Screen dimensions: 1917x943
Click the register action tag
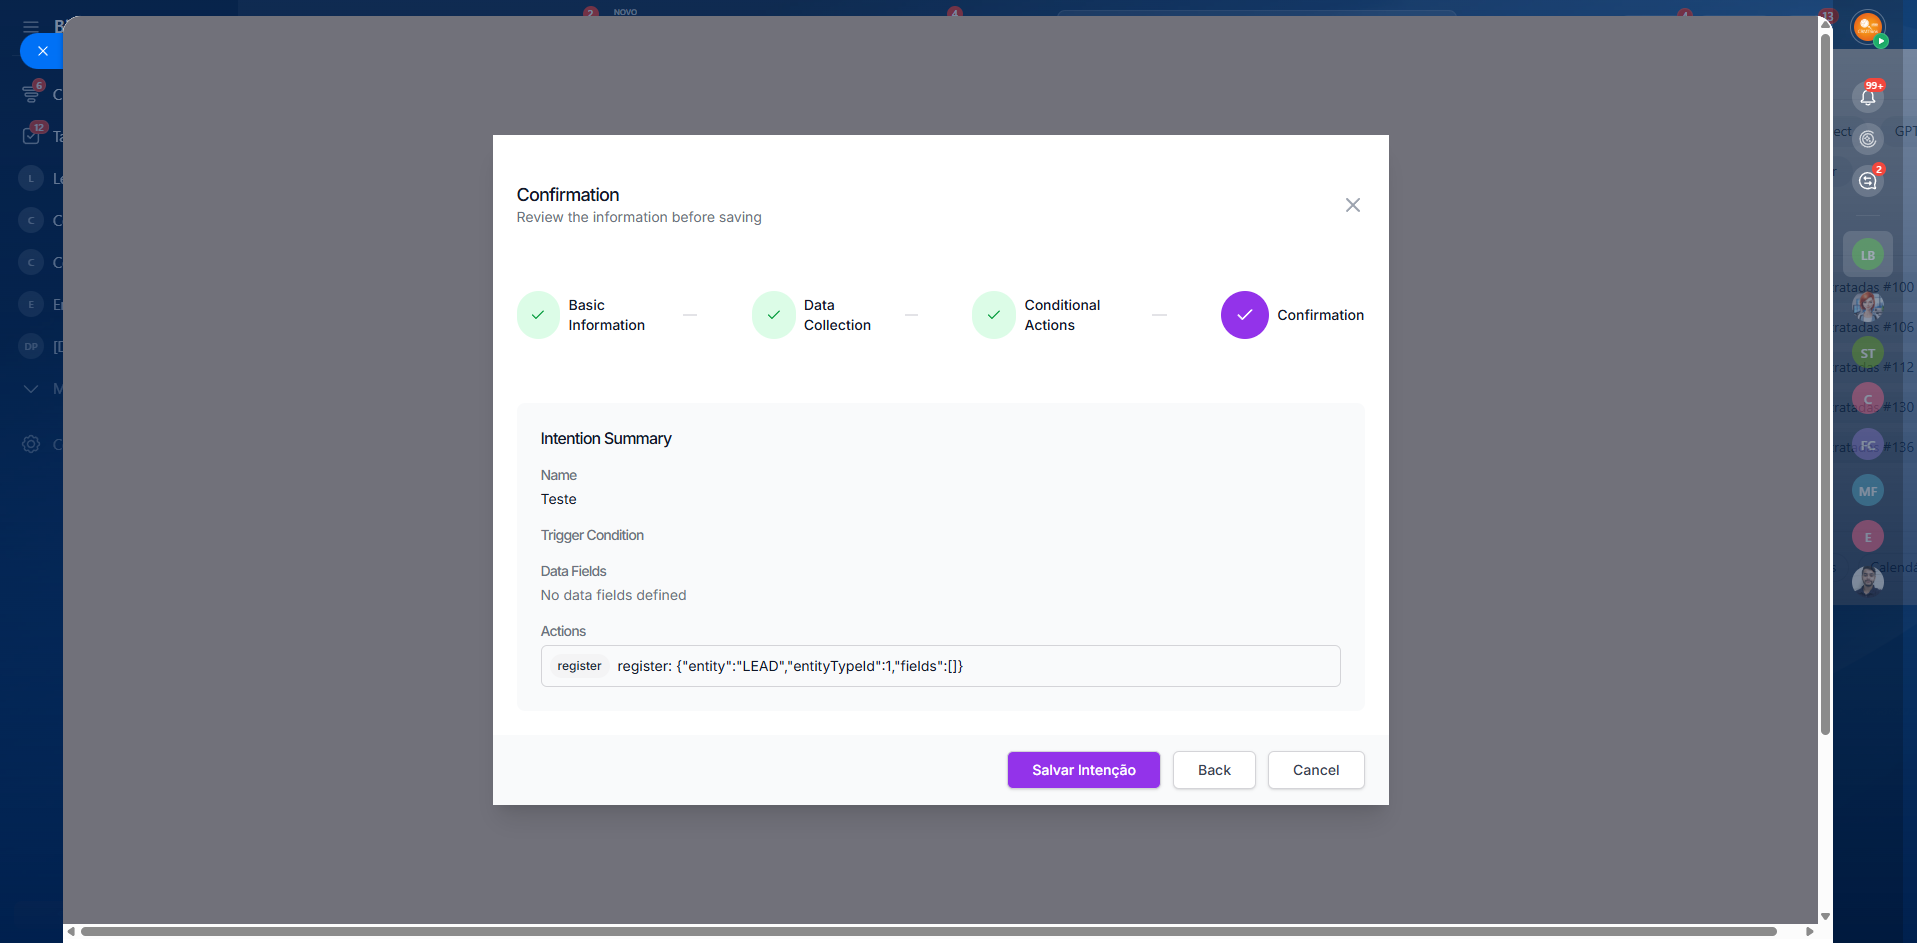[x=579, y=666]
